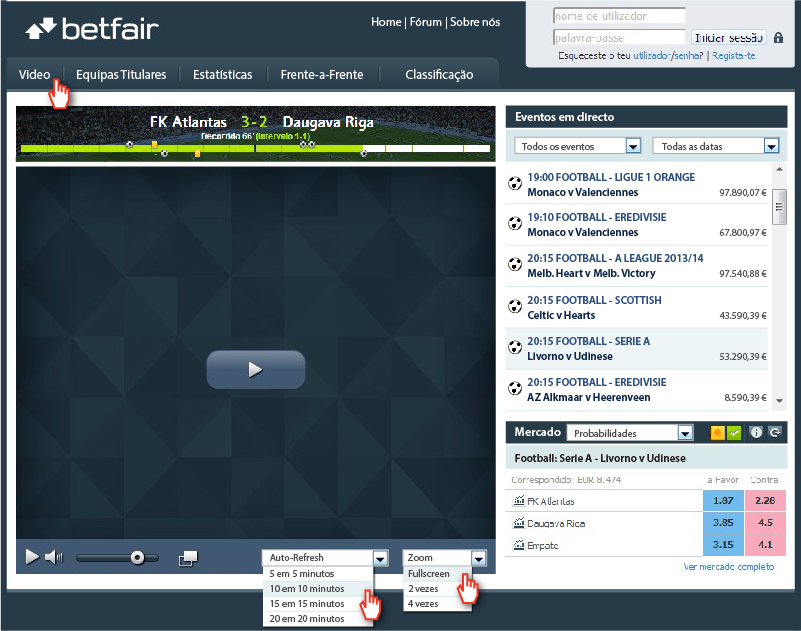
Task: Open the price chart icon for Daugava Riga
Action: [x=519, y=523]
